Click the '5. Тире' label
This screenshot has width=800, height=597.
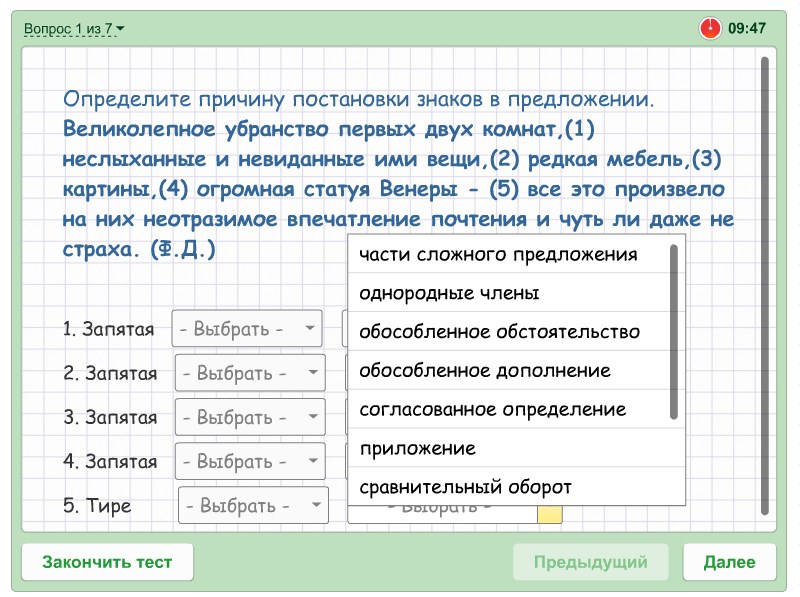tap(97, 506)
